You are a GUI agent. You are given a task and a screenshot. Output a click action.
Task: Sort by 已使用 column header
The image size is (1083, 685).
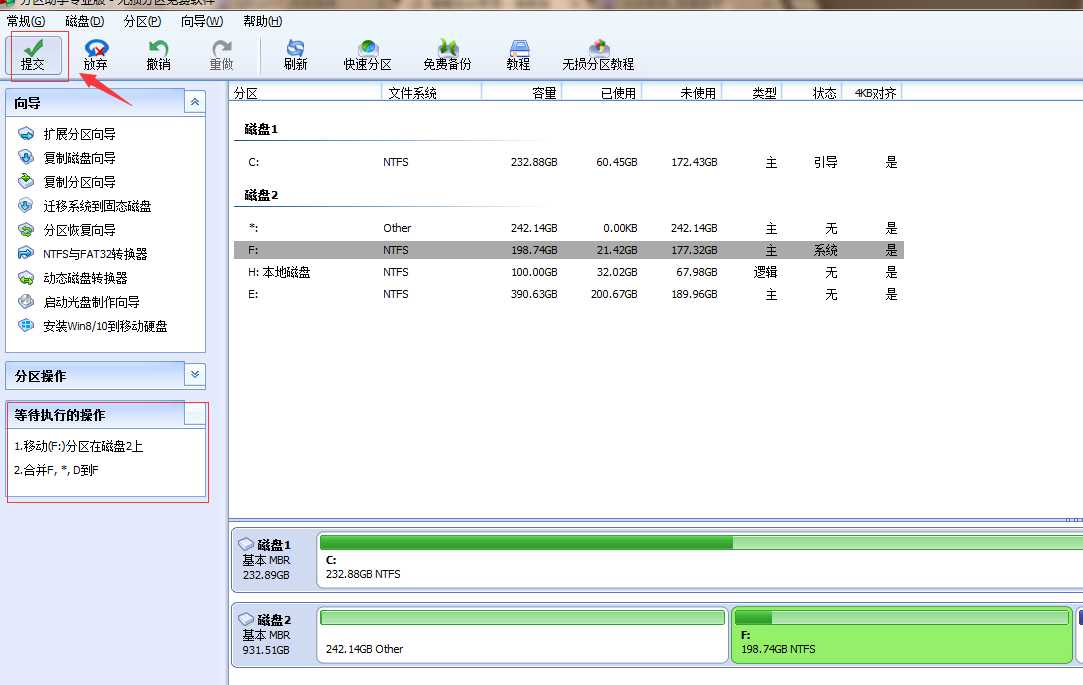(602, 93)
